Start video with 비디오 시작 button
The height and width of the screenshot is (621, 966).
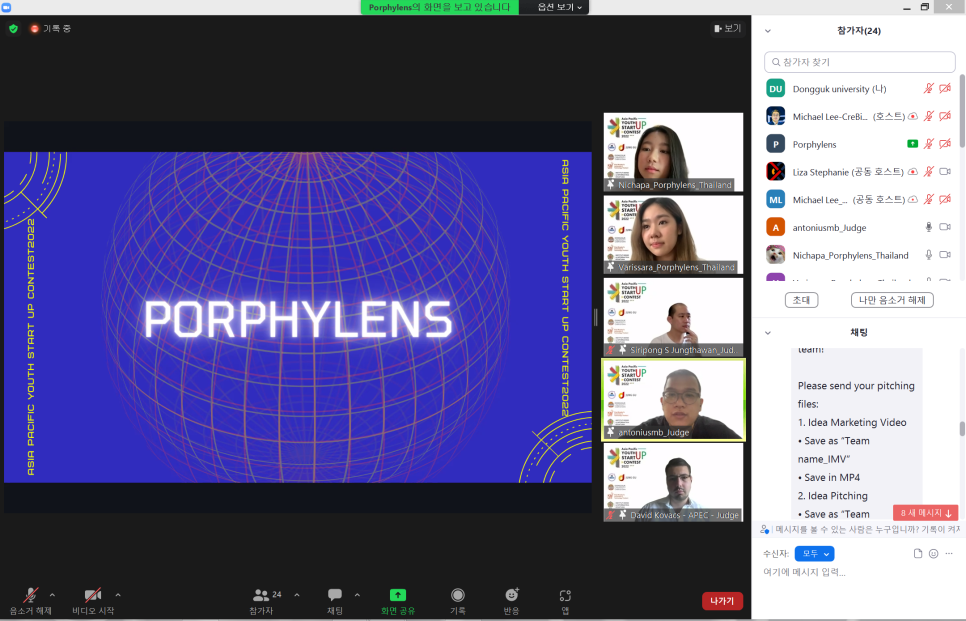(x=93, y=601)
